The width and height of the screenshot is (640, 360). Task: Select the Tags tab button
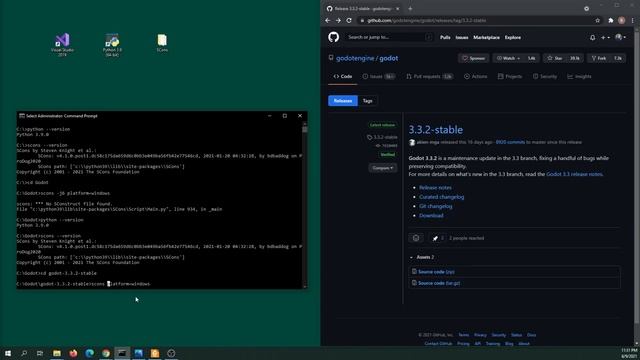click(x=367, y=101)
